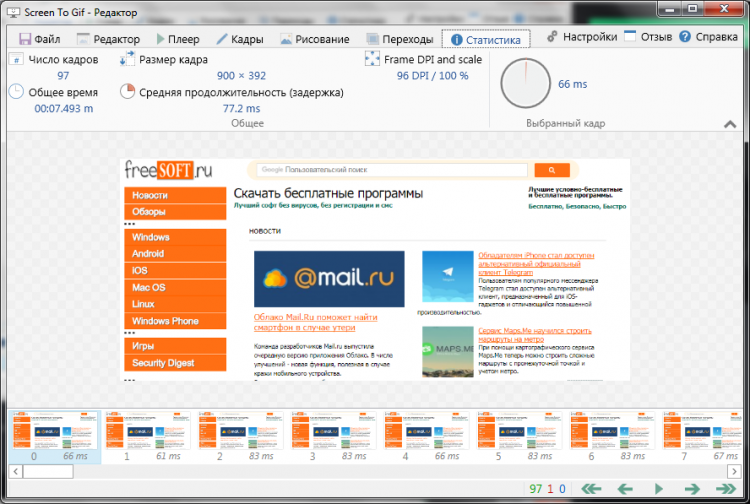Select frame 0 thumbnail
Image resolution: width=750 pixels, height=504 pixels.
55,437
